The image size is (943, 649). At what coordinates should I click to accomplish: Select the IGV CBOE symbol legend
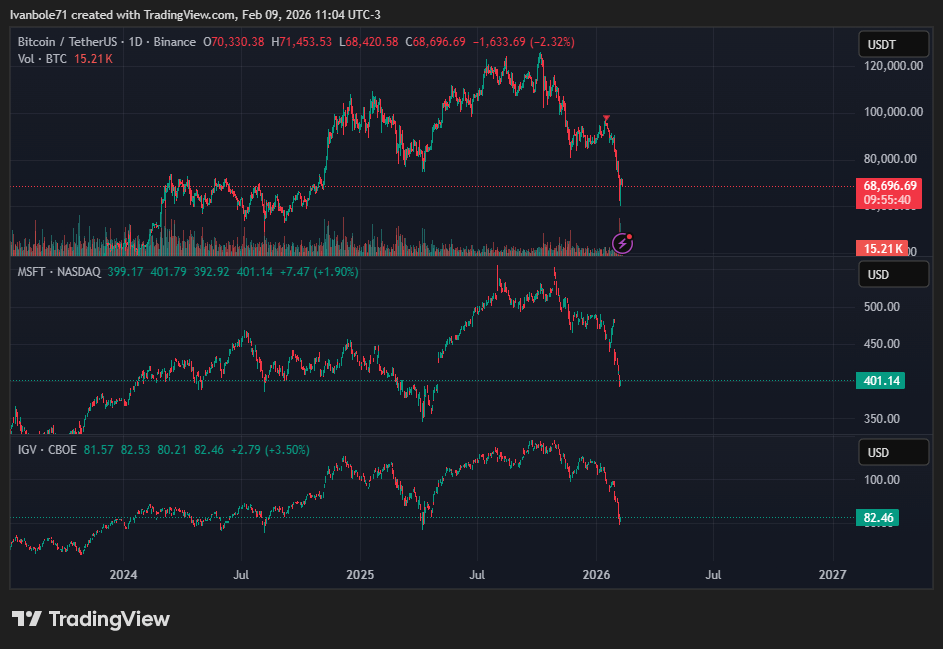(x=46, y=451)
